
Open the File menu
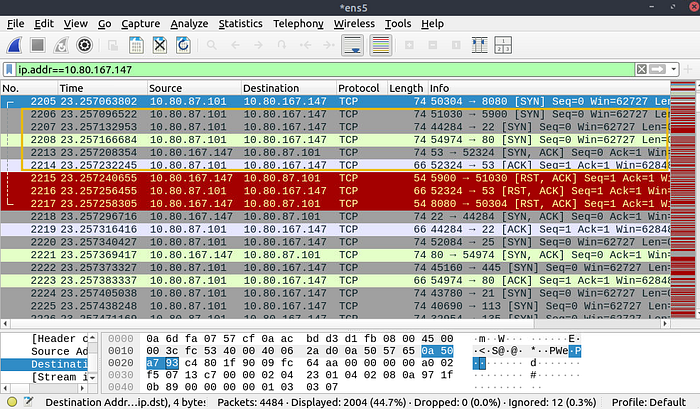pos(16,24)
